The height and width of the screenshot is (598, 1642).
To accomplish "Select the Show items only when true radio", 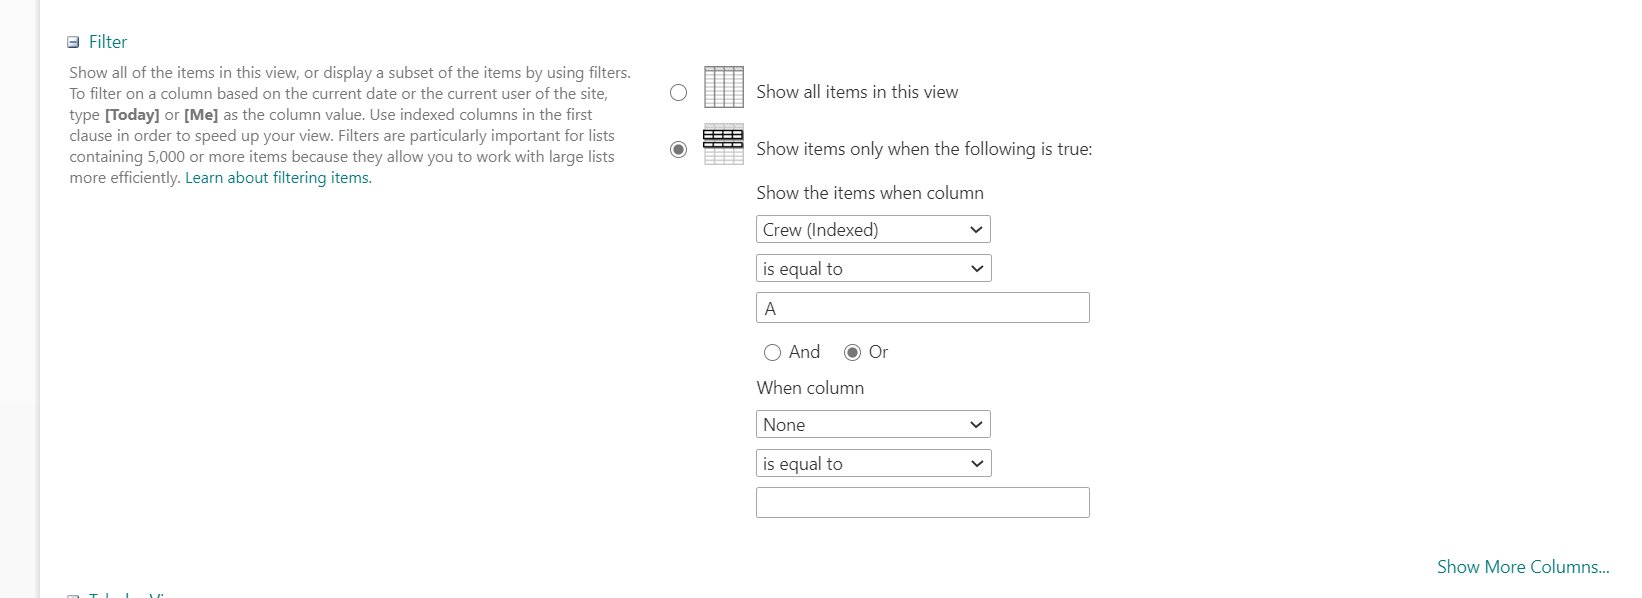I will 678,150.
